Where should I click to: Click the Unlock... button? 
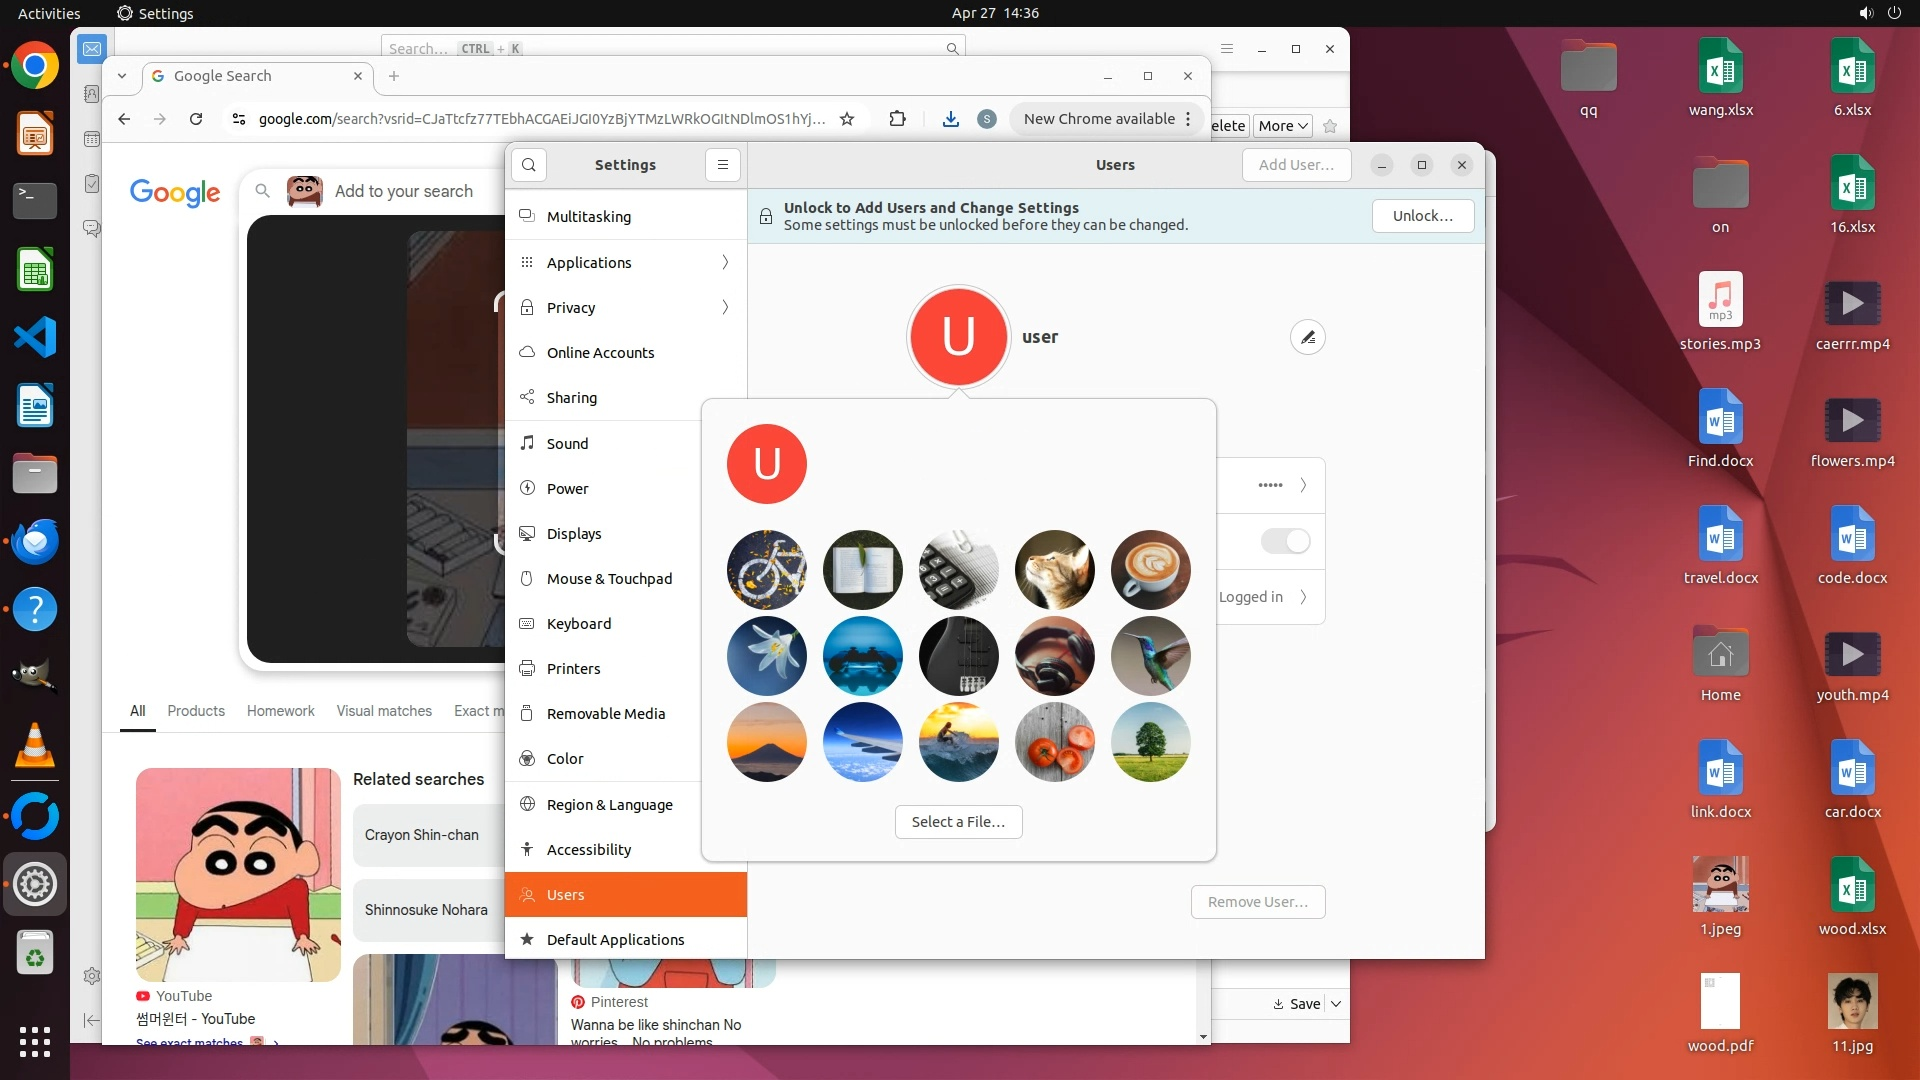click(1422, 216)
